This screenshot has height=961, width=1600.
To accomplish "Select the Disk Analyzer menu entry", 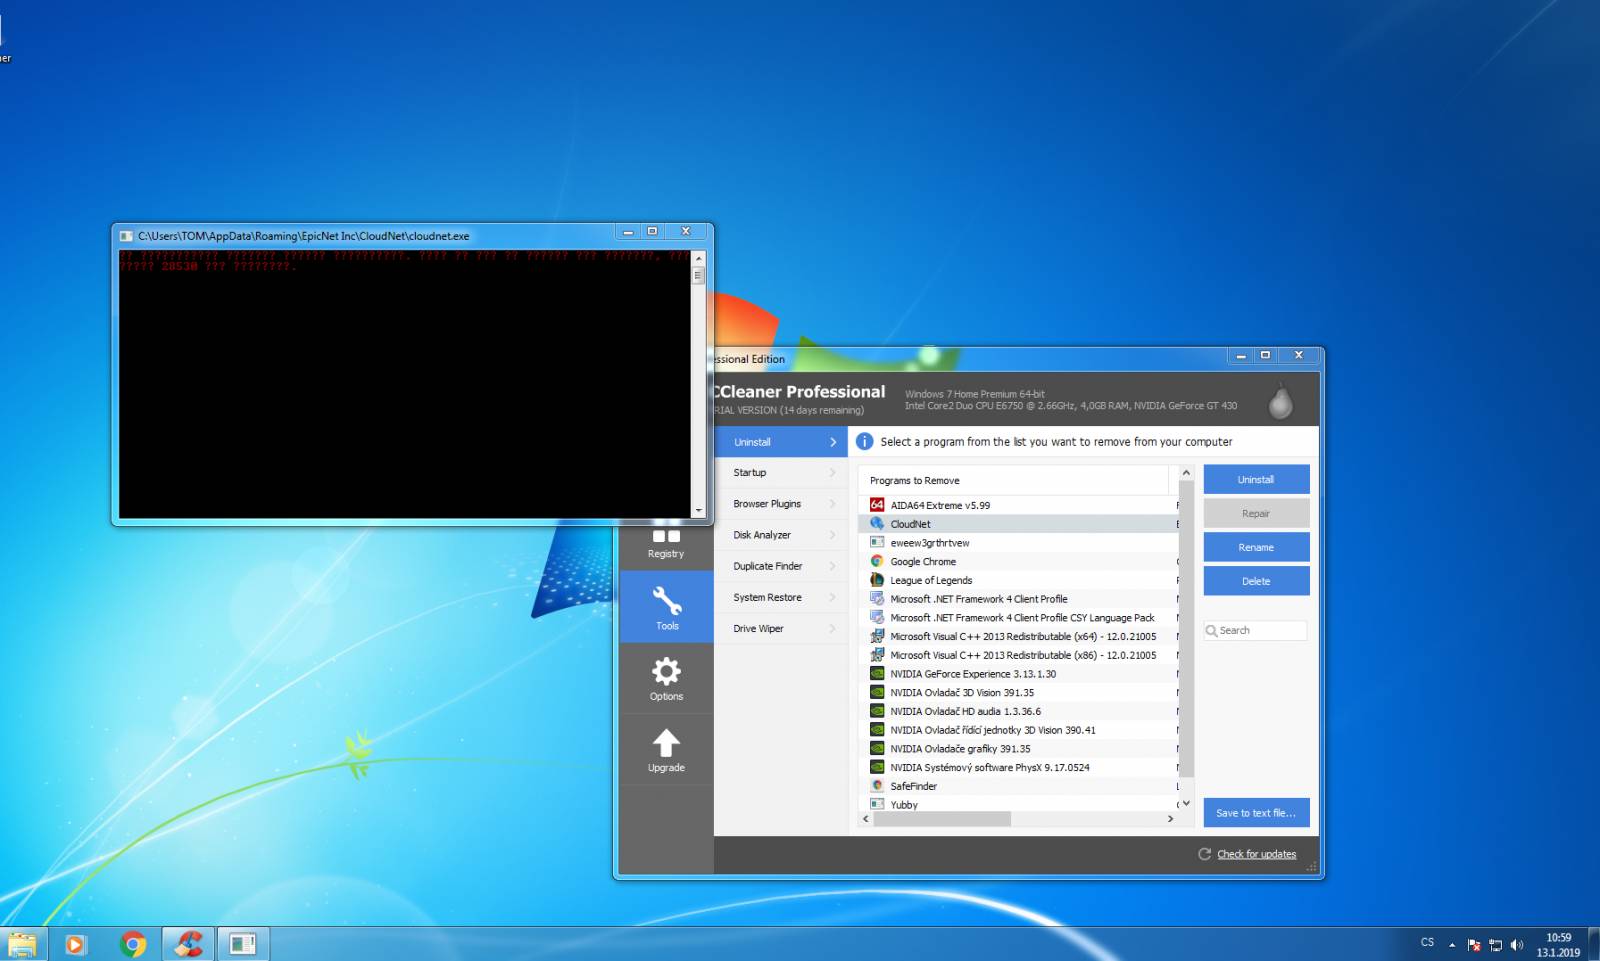I will click(x=781, y=535).
